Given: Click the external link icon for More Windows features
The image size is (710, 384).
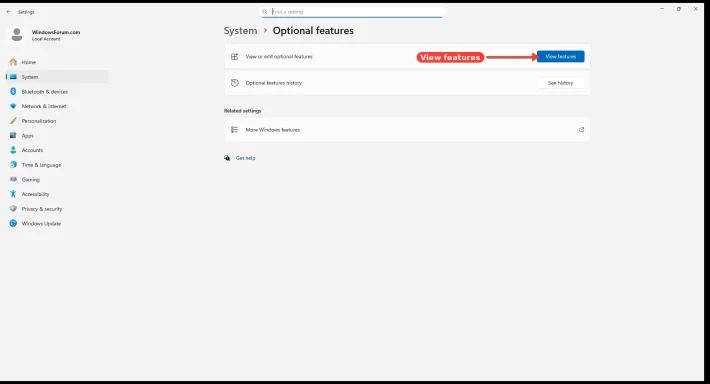Looking at the screenshot, I should 581,130.
